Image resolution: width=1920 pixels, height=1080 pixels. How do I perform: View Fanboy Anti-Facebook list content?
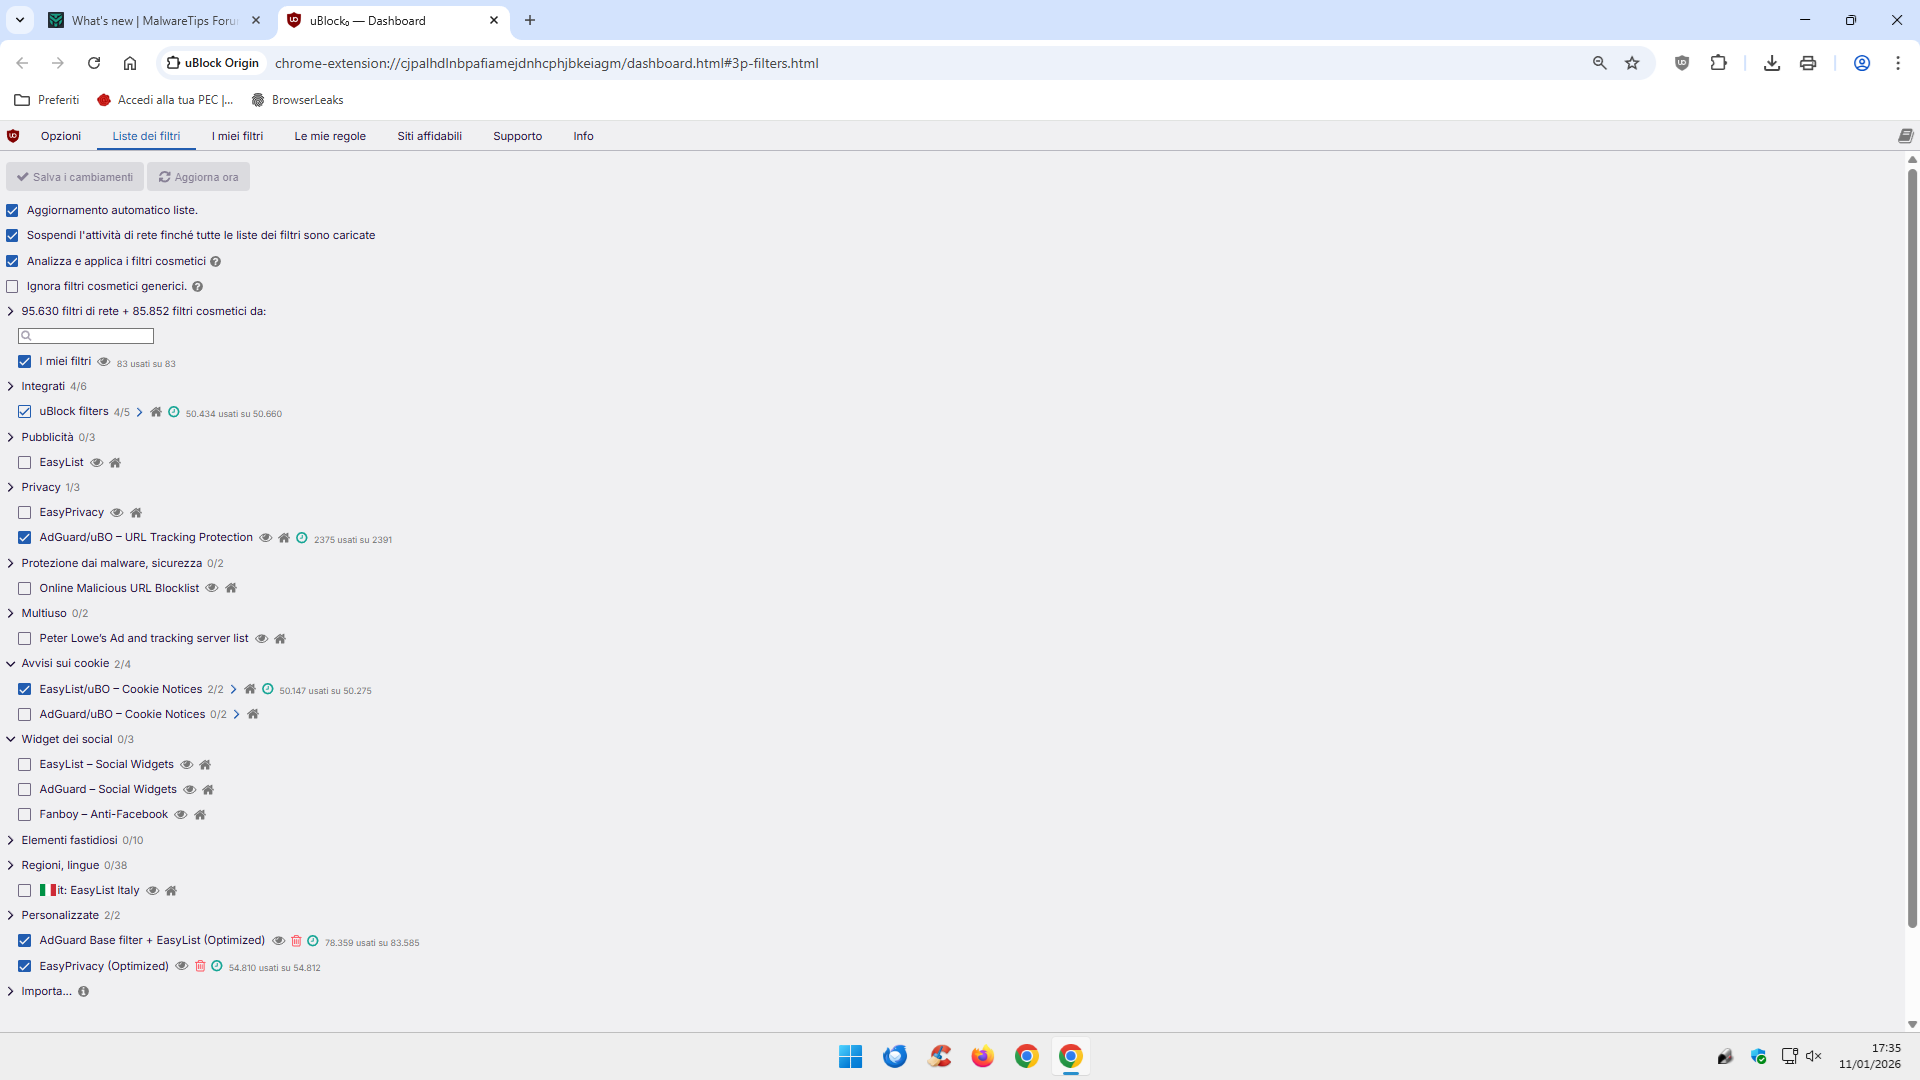[x=181, y=815]
